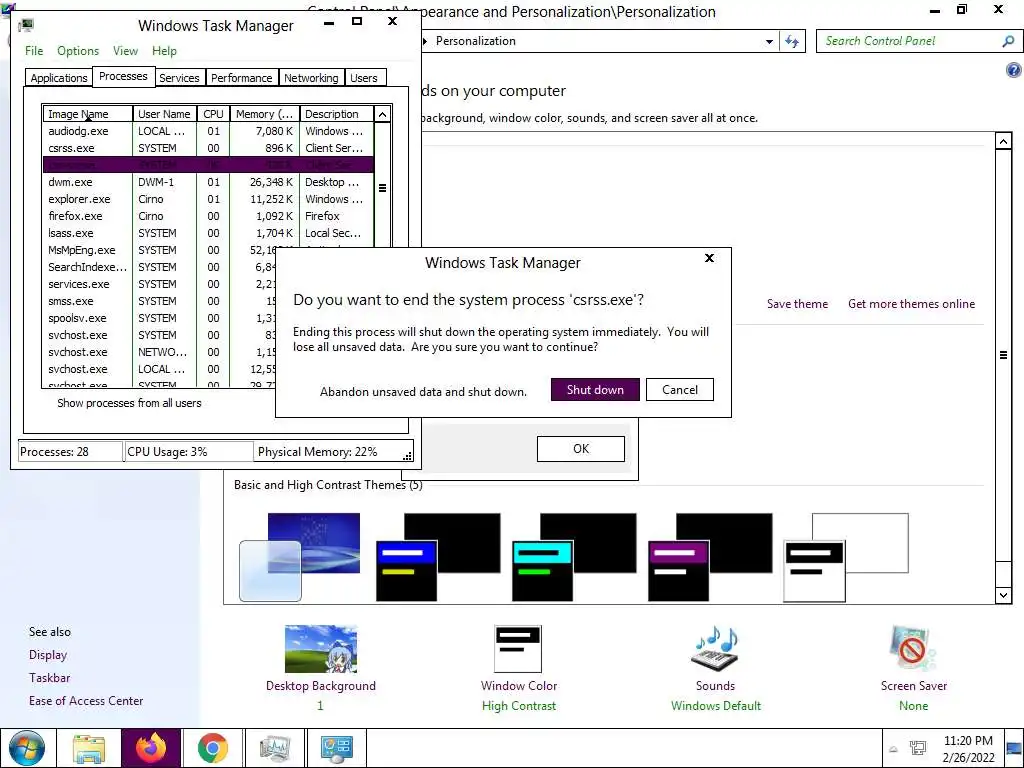Expand the address bar dropdown arrow

click(769, 41)
